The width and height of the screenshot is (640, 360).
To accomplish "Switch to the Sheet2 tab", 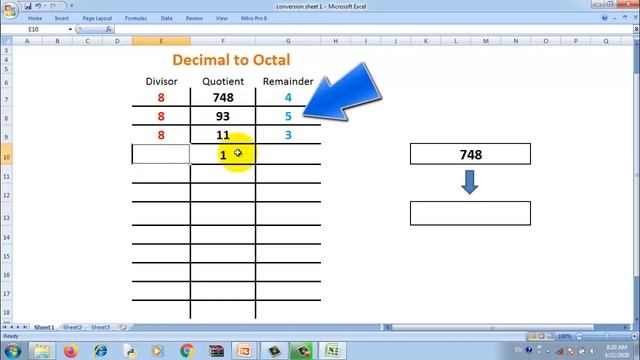I will click(x=72, y=327).
